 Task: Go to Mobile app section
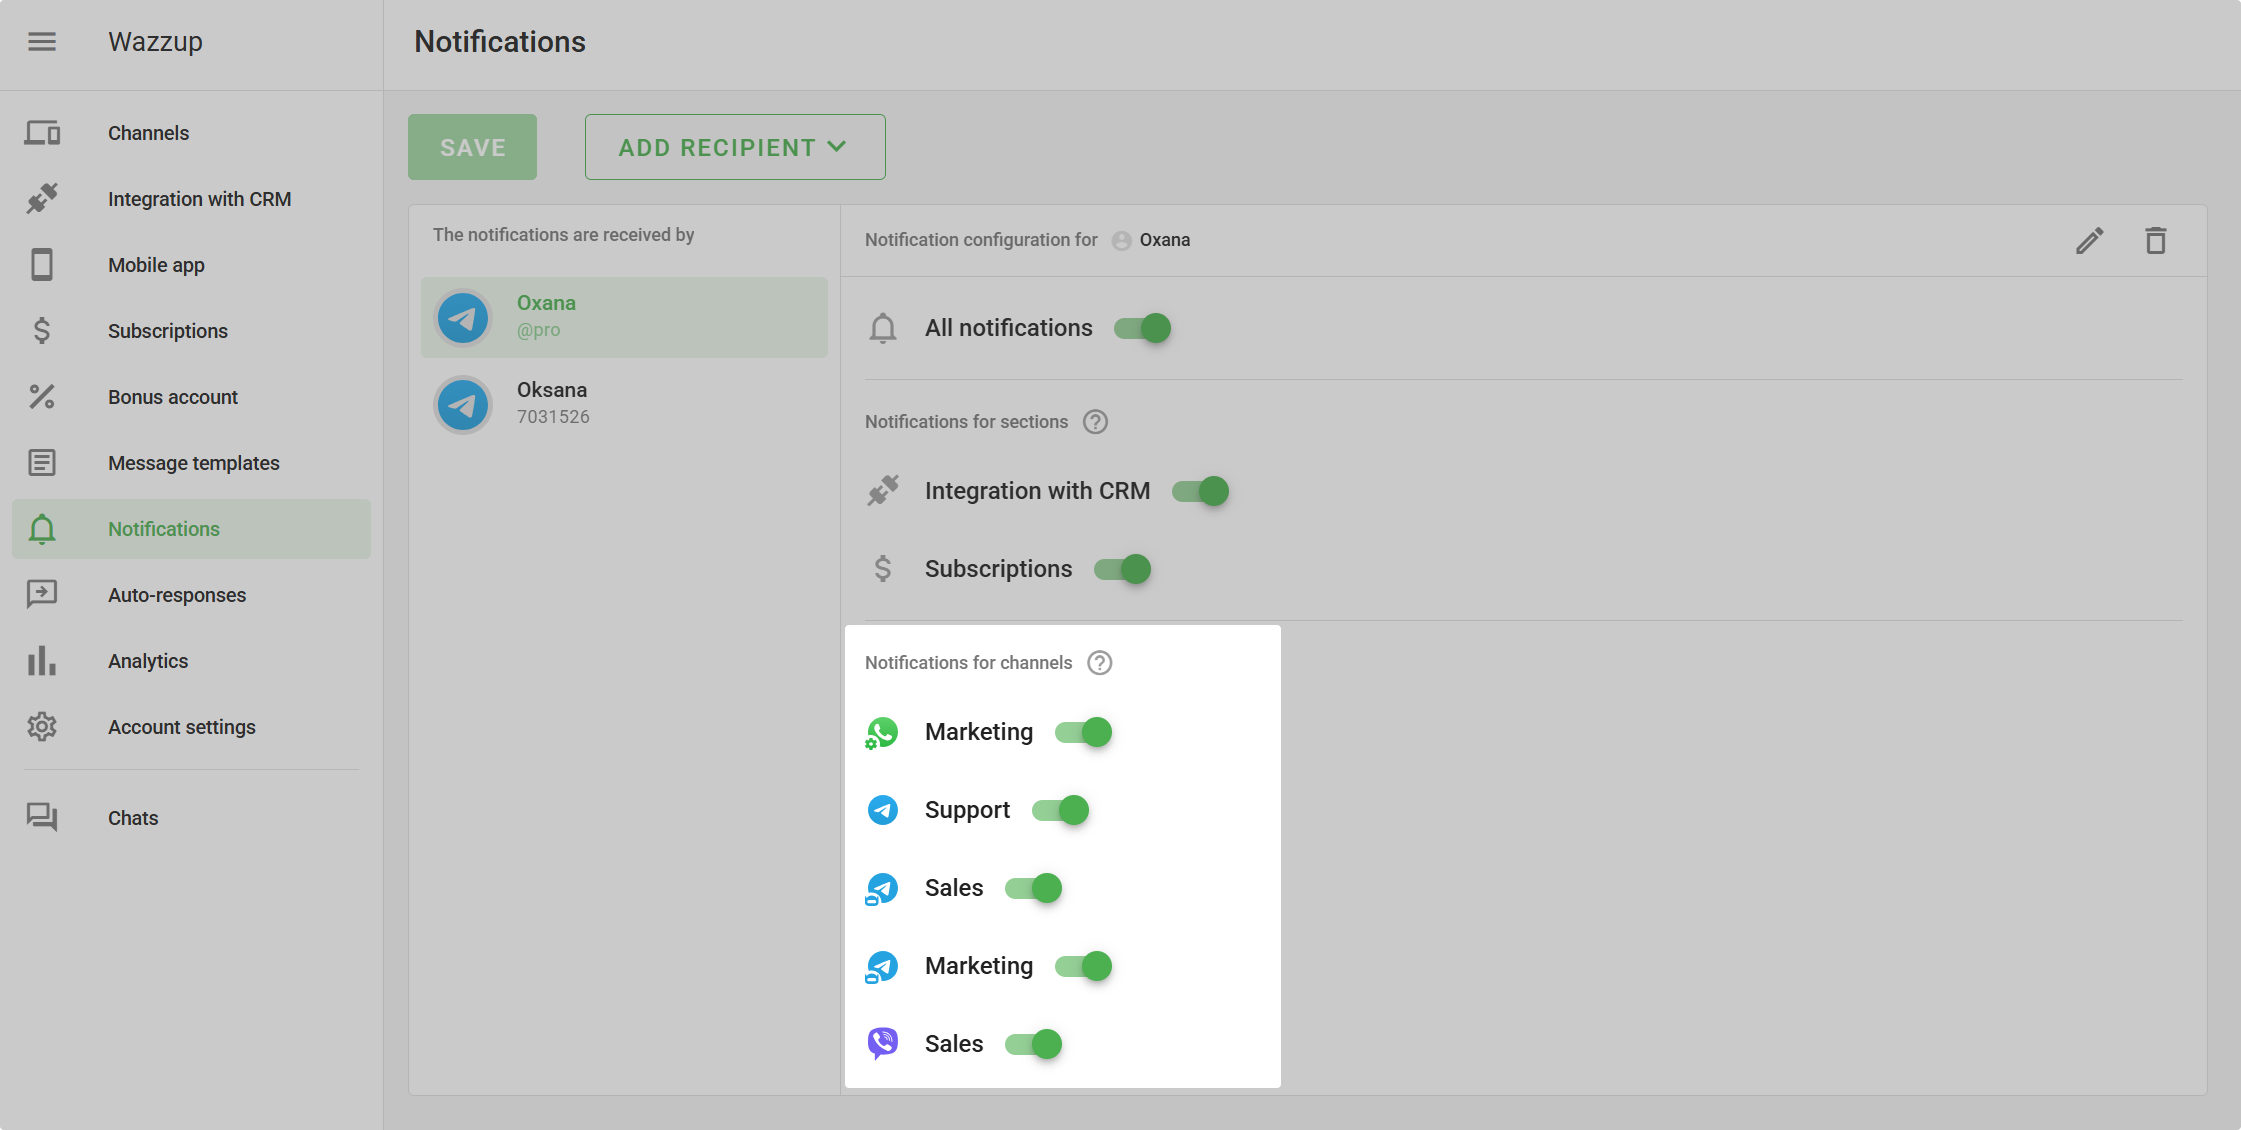click(x=191, y=265)
